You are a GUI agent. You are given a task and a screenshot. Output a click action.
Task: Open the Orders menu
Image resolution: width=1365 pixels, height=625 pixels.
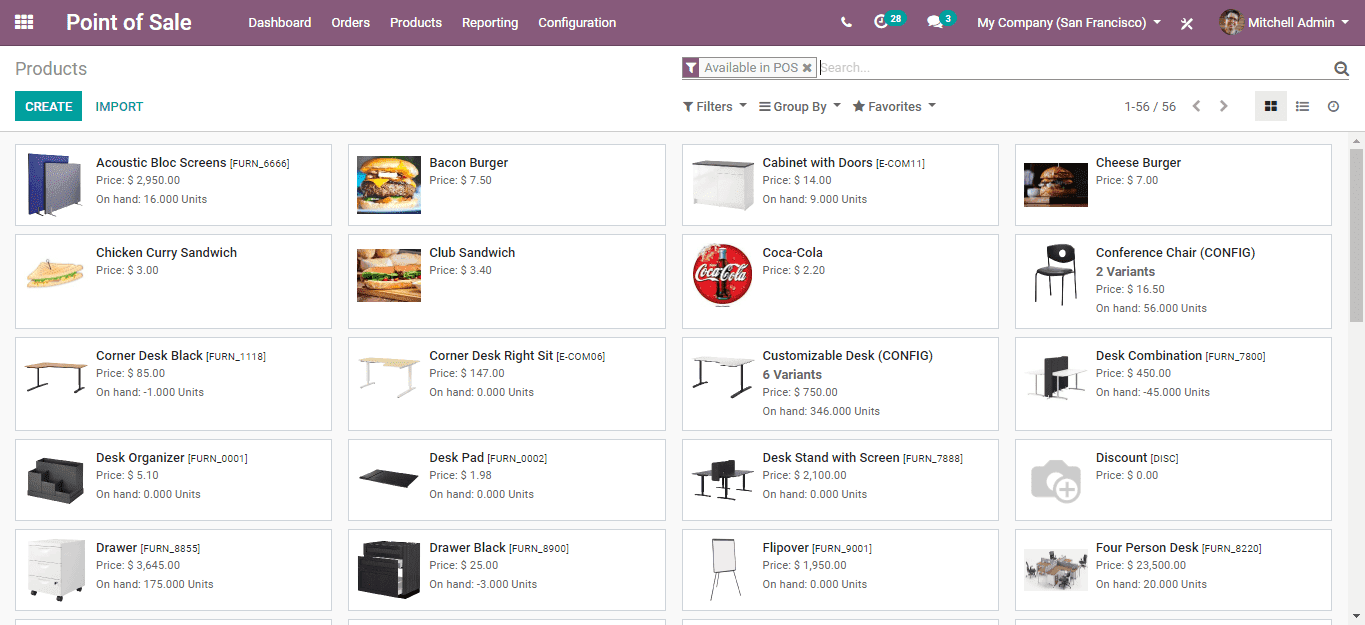(x=351, y=22)
